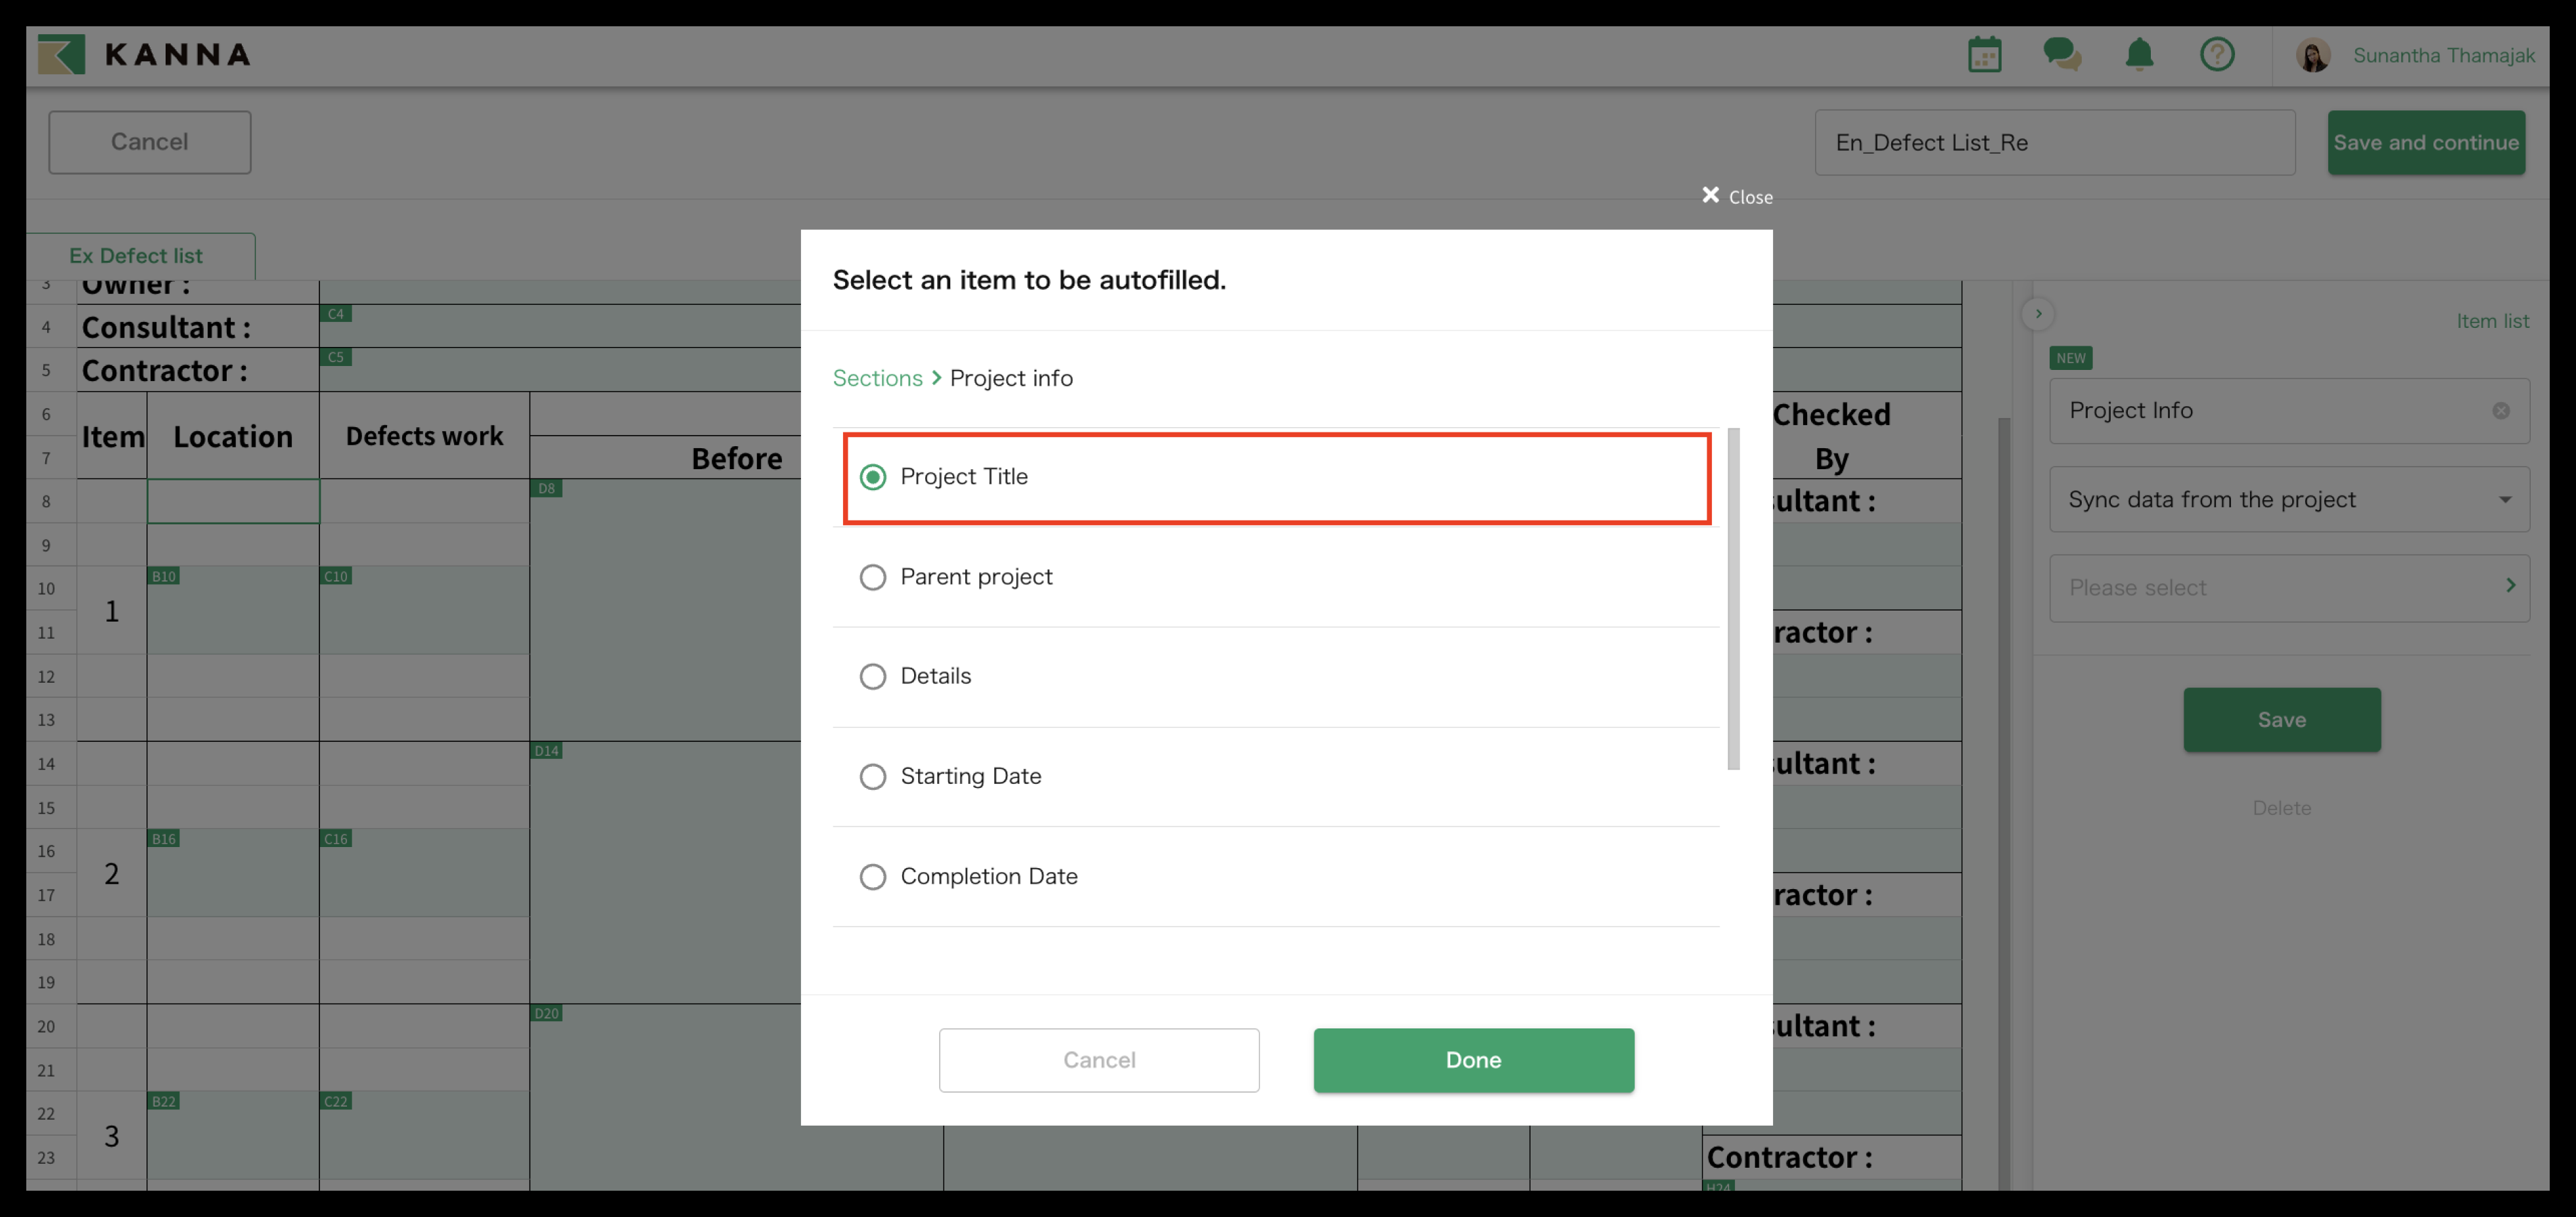Go back to Sections breadcrumb
This screenshot has height=1217, width=2576.
coord(877,378)
